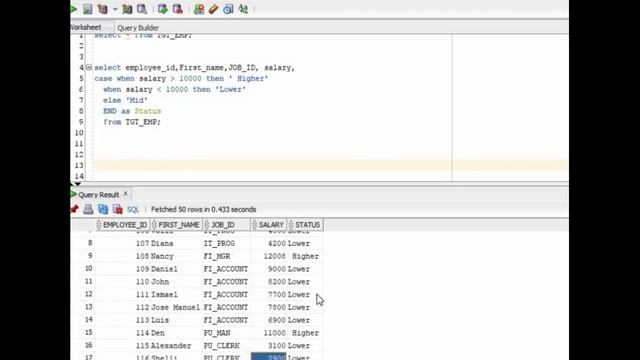
Task: Click the SQL link in results toolbar
Action: [133, 209]
